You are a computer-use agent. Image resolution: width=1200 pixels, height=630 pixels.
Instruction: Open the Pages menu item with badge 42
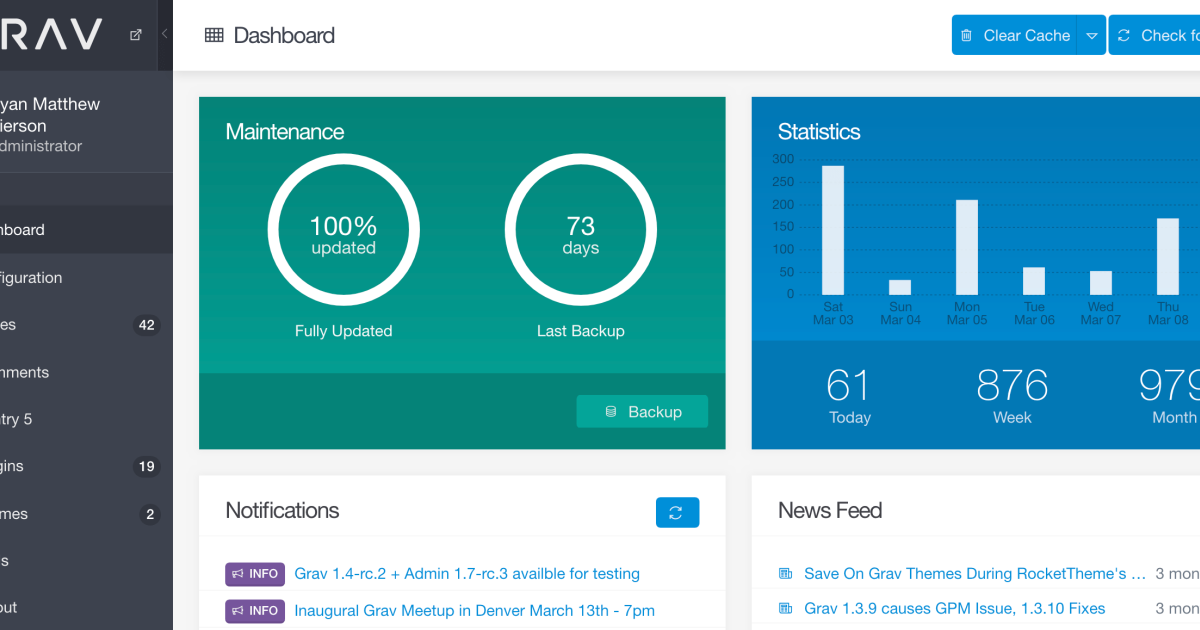60,325
